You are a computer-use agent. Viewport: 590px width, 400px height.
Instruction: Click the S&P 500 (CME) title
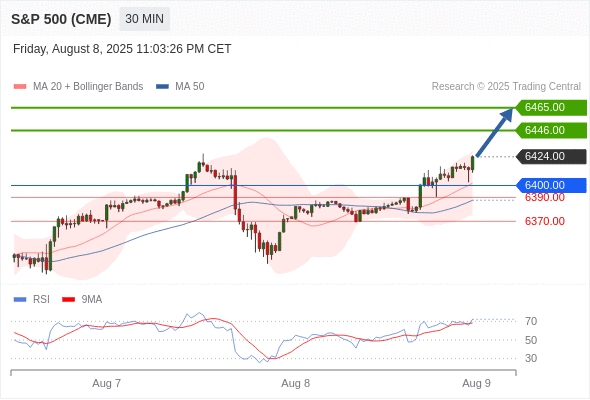pyautogui.click(x=61, y=19)
